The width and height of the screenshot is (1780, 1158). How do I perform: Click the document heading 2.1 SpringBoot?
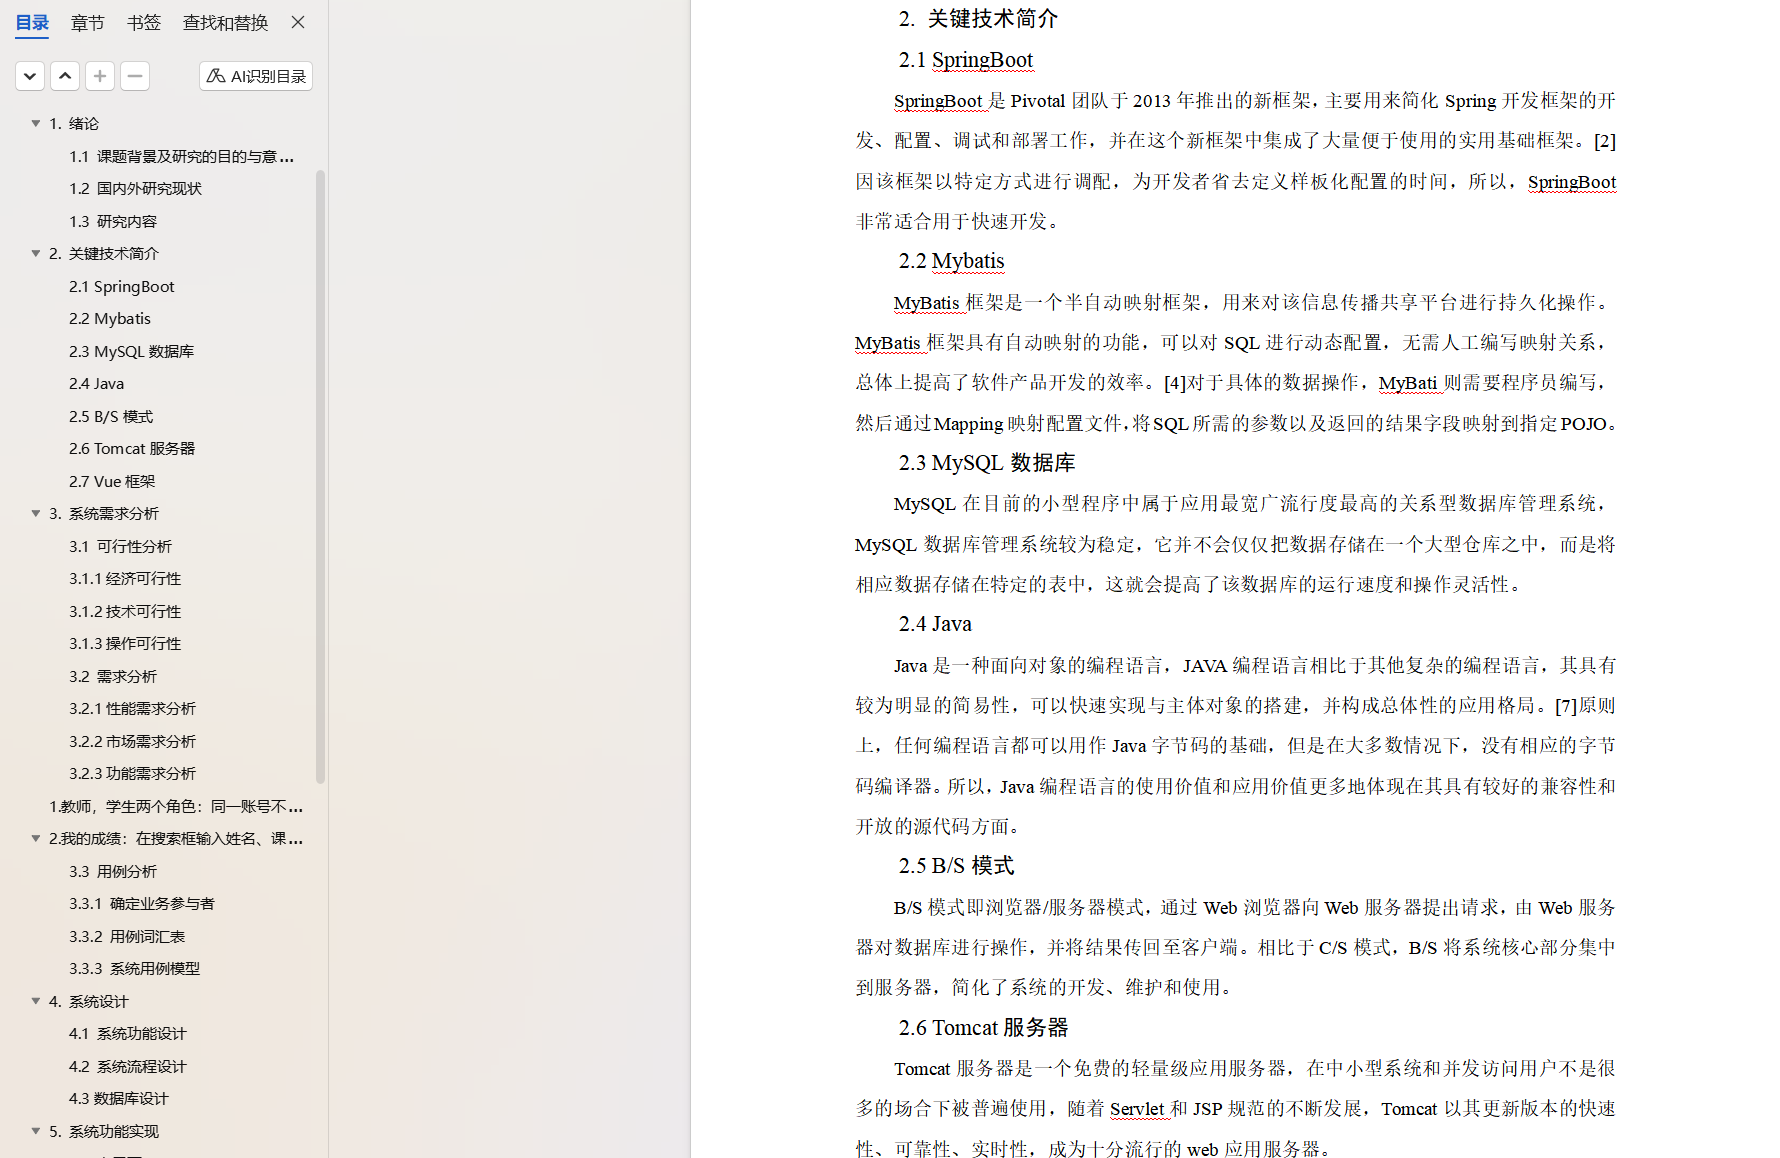coord(966,60)
